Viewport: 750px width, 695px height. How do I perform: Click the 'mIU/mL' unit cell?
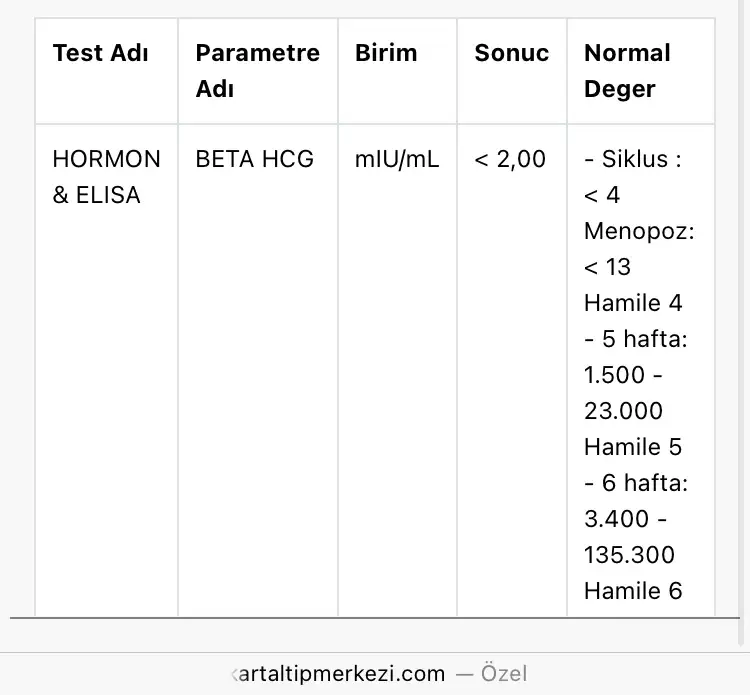[396, 159]
